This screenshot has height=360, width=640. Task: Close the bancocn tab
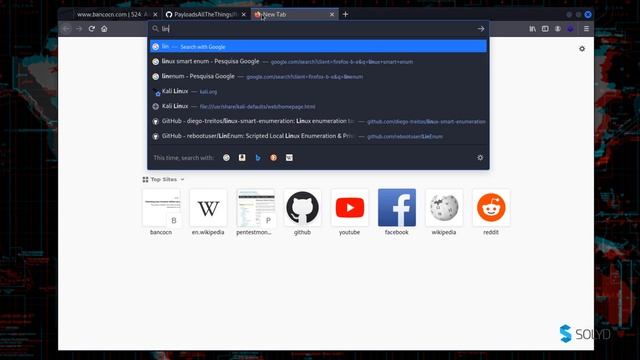(155, 14)
